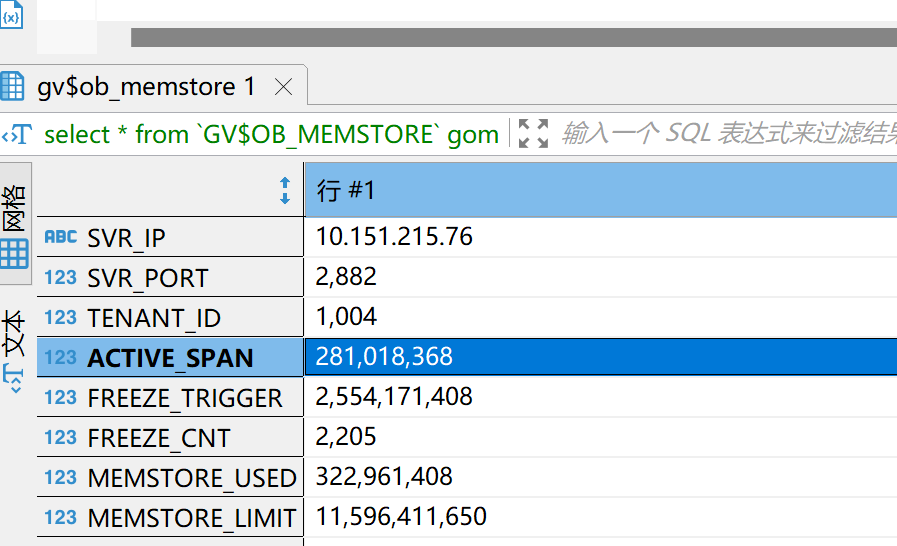Select the TENANT_ID row label
The image size is (897, 546).
154,318
